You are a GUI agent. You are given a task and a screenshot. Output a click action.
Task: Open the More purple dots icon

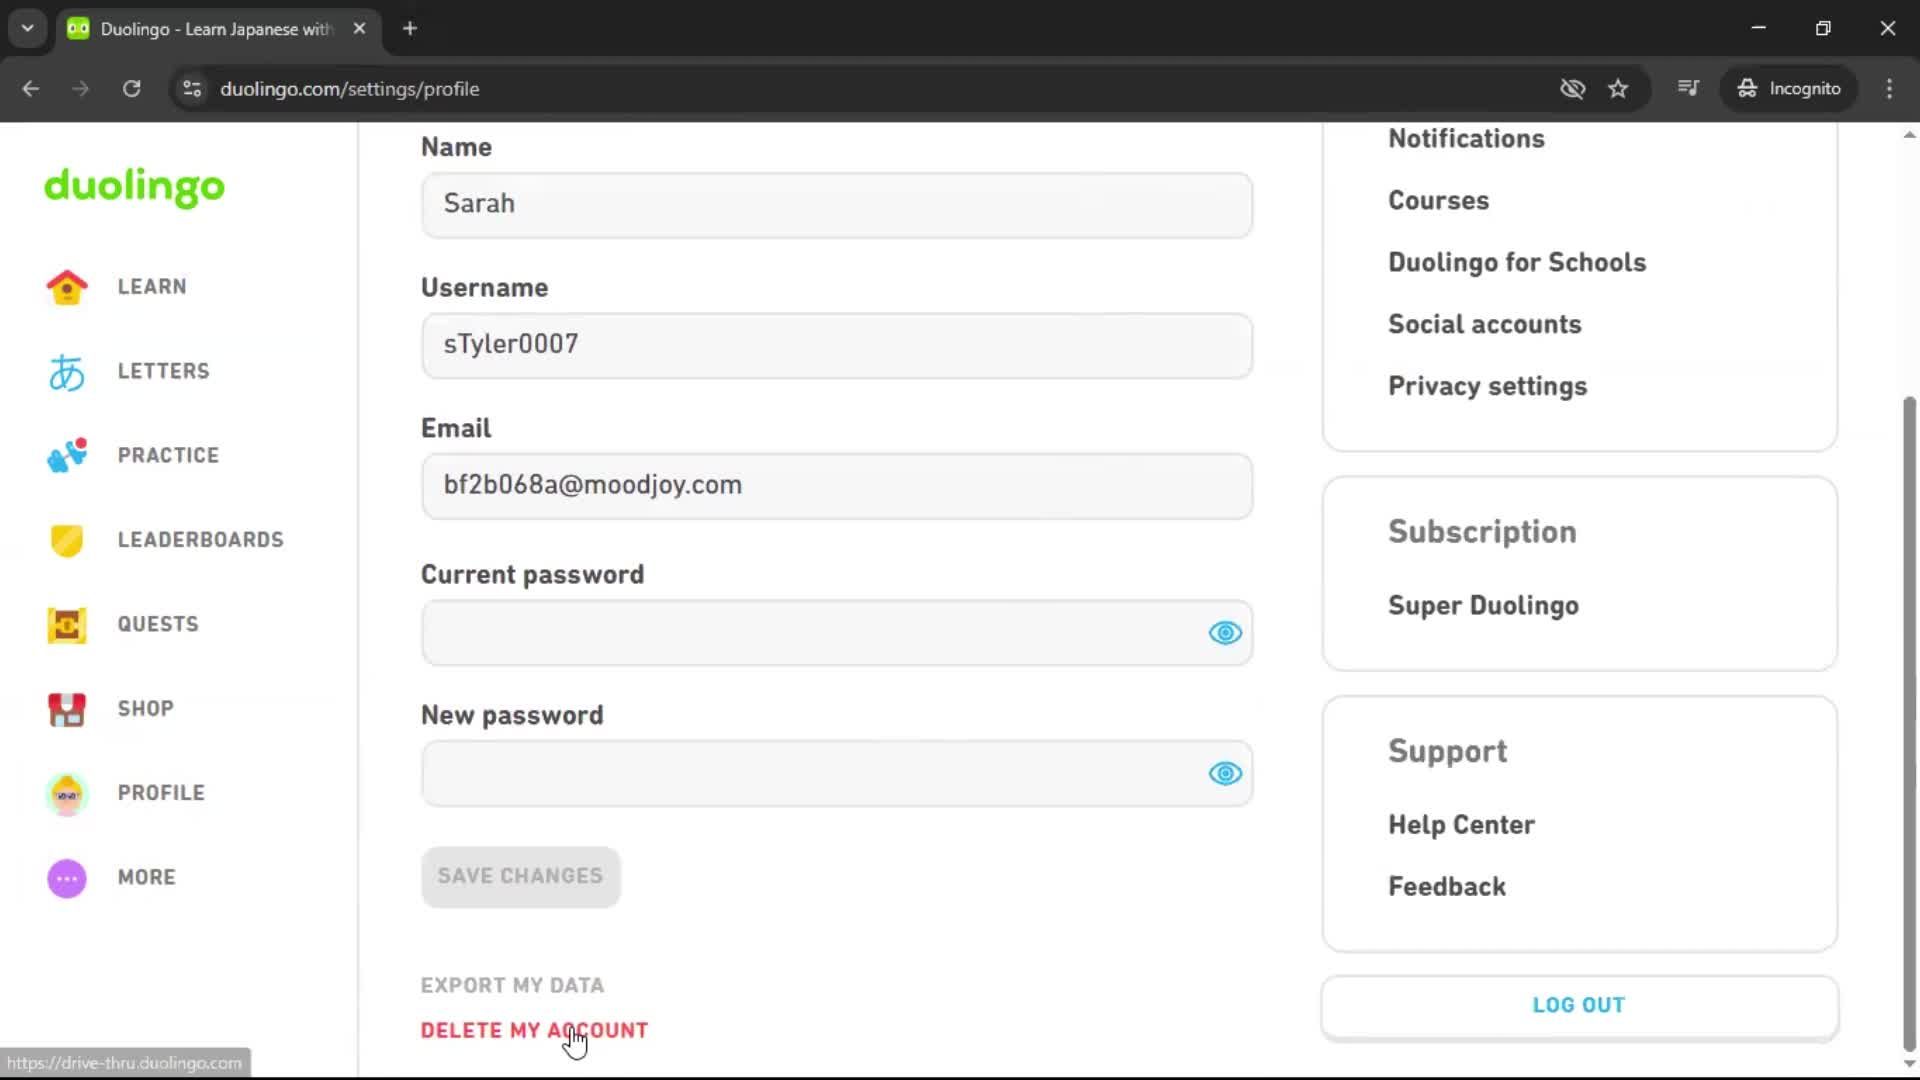[x=67, y=878]
